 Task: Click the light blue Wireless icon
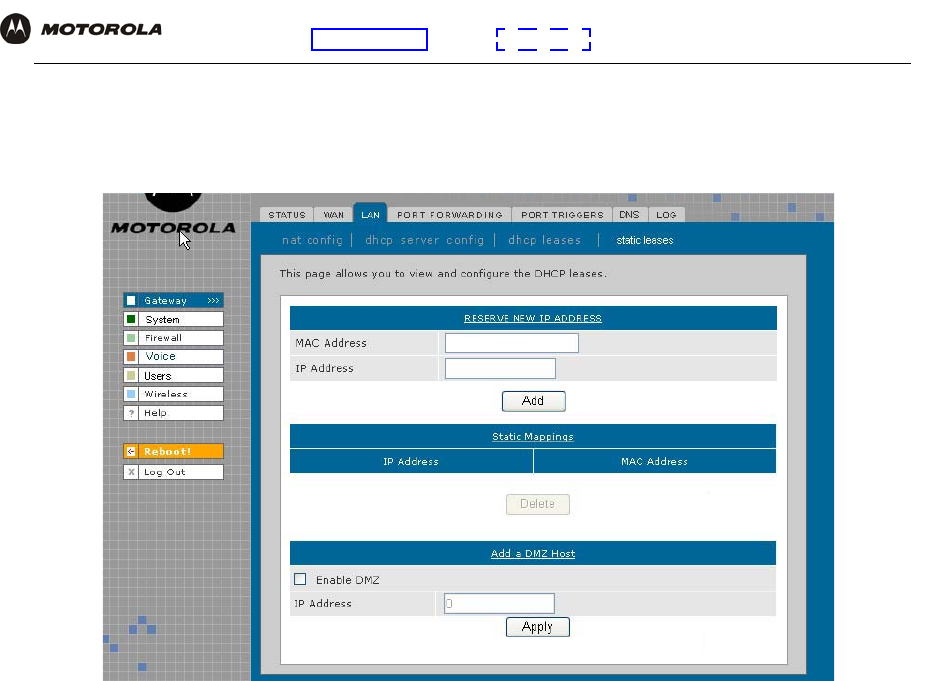131,394
